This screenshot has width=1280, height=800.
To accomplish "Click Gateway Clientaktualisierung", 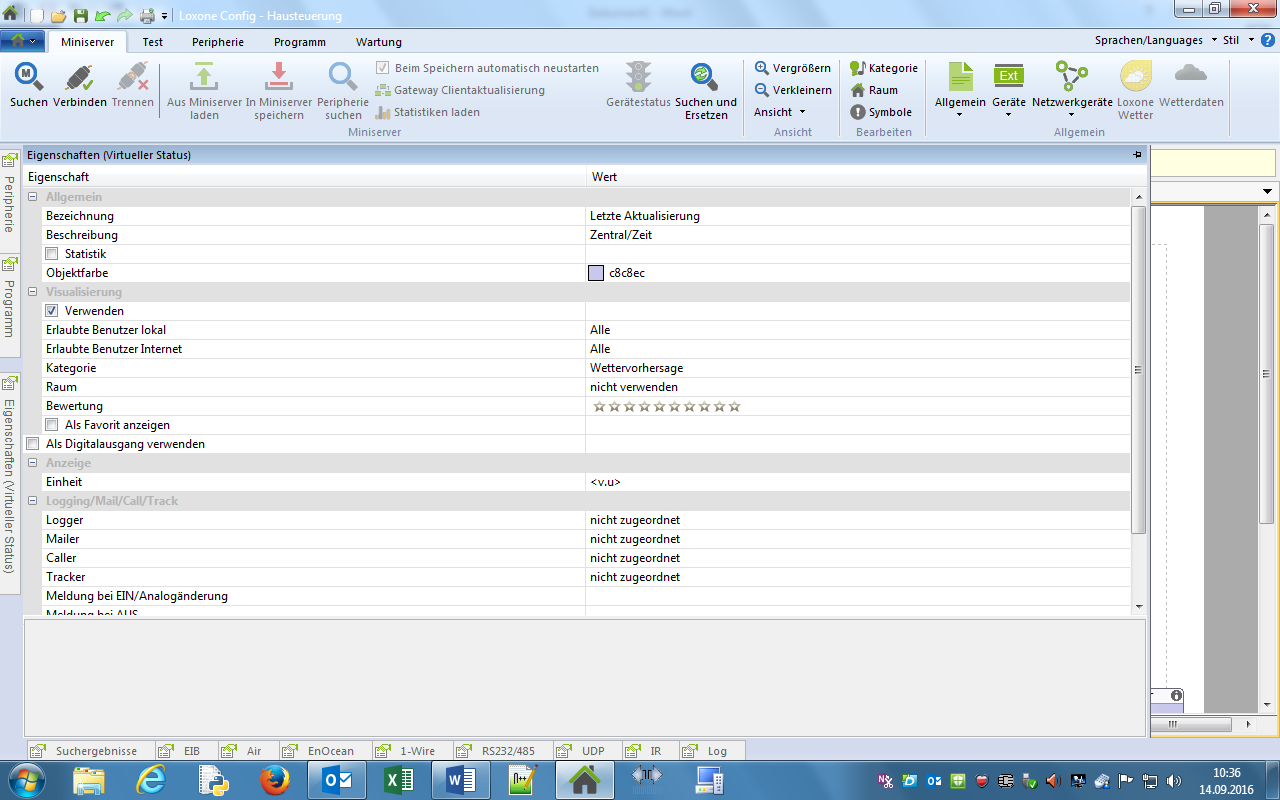I will coord(461,90).
